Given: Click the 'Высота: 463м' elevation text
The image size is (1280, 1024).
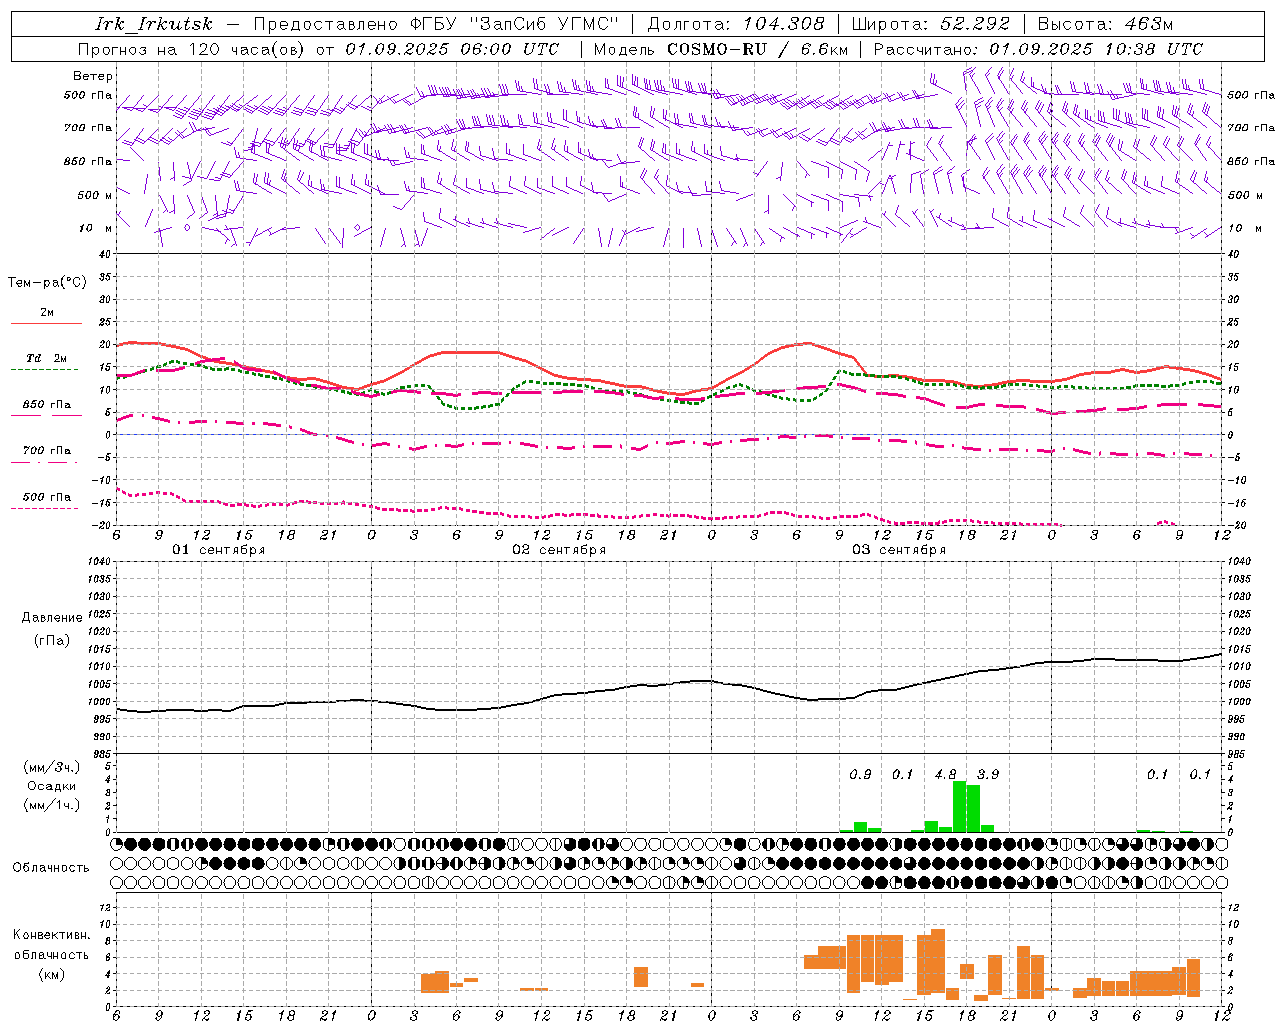Looking at the screenshot, I should pyautogui.click(x=1105, y=24).
